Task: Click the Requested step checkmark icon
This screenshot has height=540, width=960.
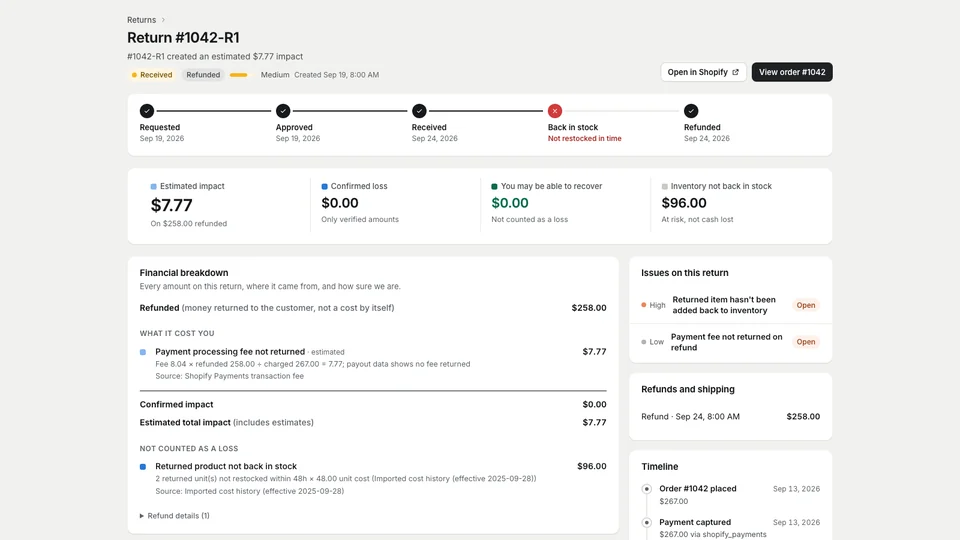Action: click(x=146, y=111)
